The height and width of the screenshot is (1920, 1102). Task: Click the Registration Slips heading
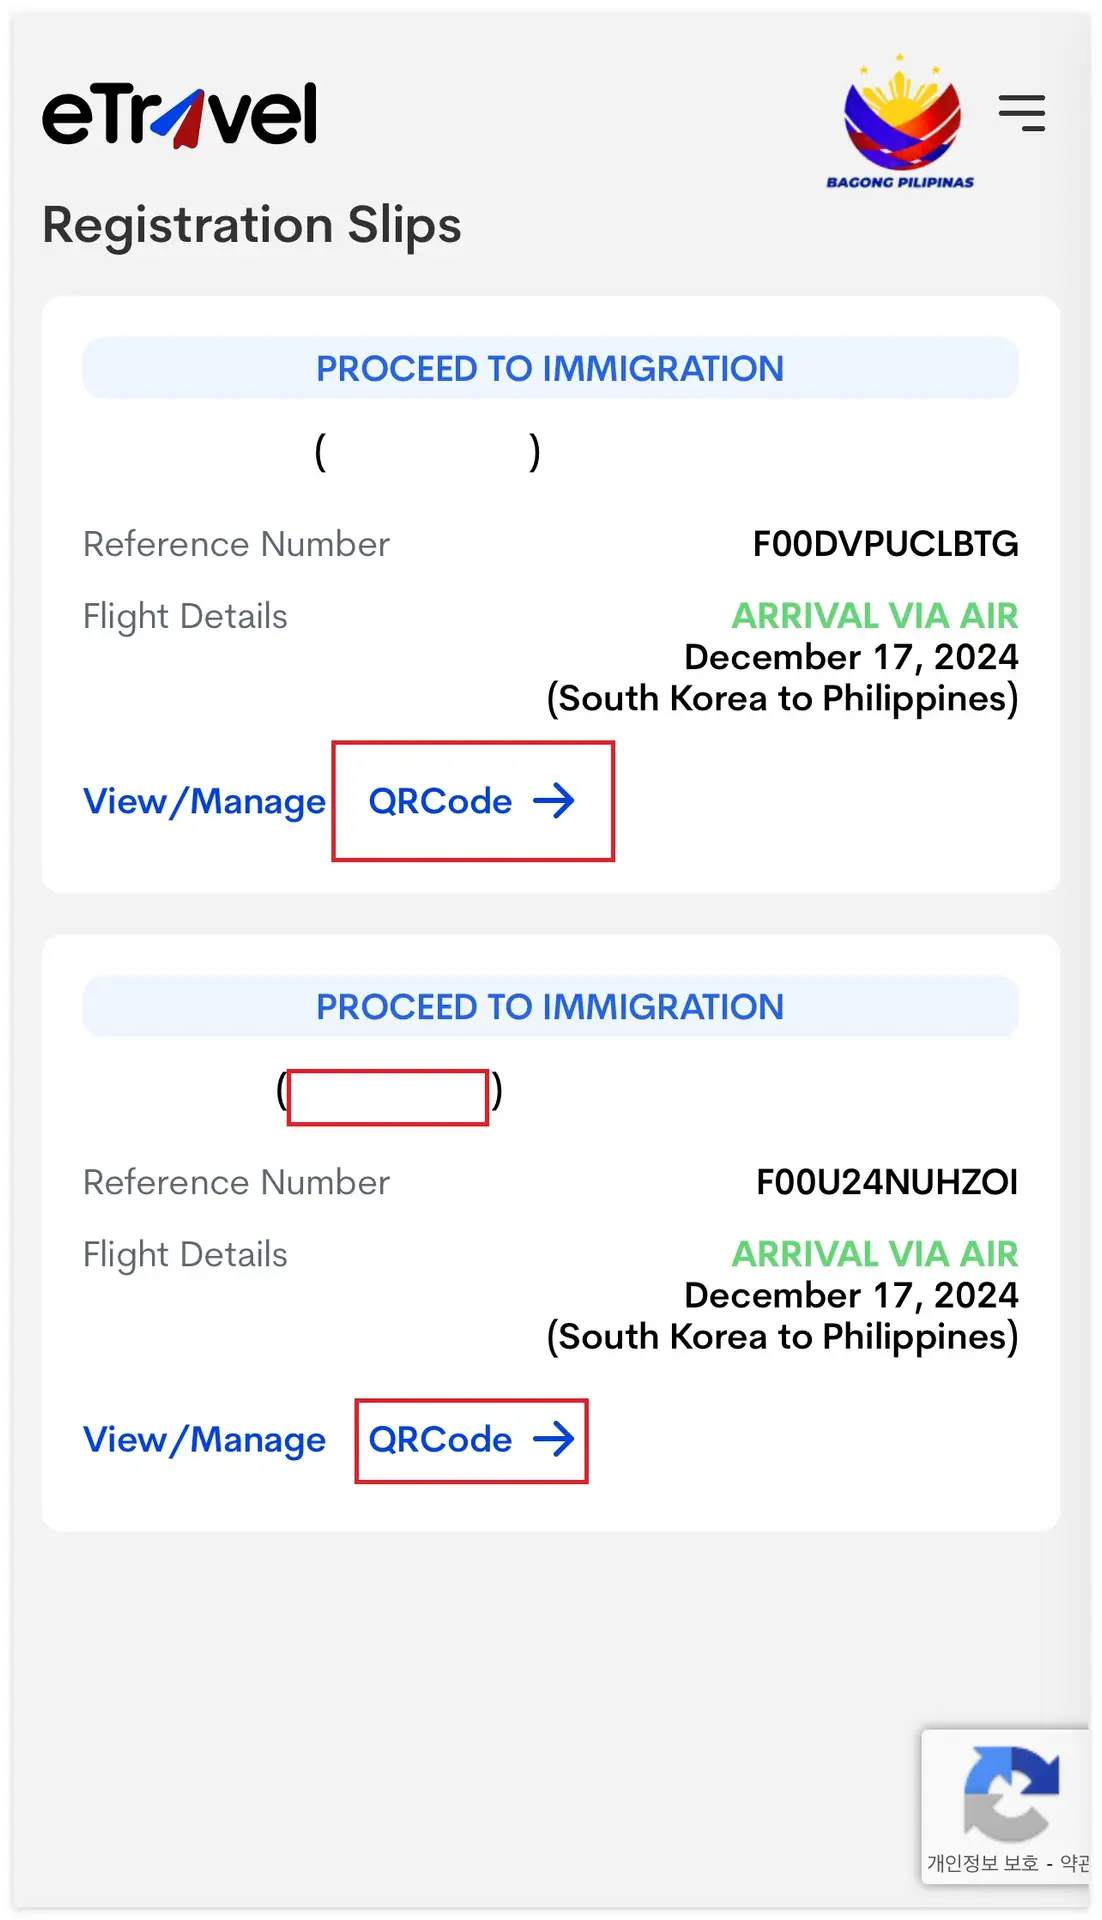tap(252, 225)
